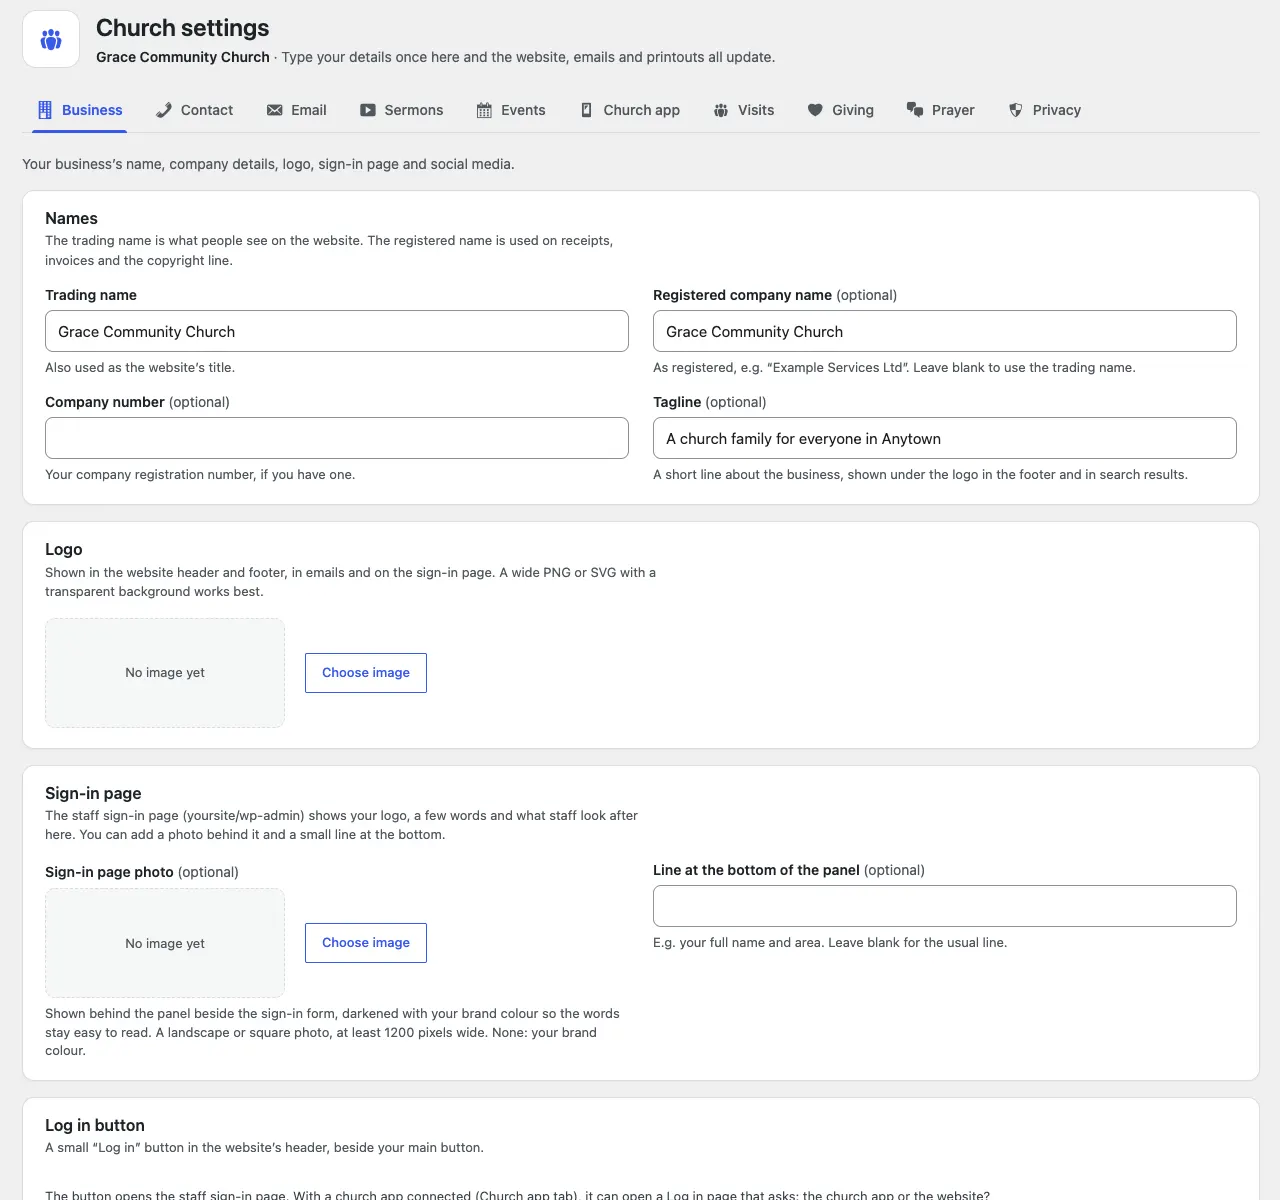Click the Church app smartphone icon

point(587,110)
